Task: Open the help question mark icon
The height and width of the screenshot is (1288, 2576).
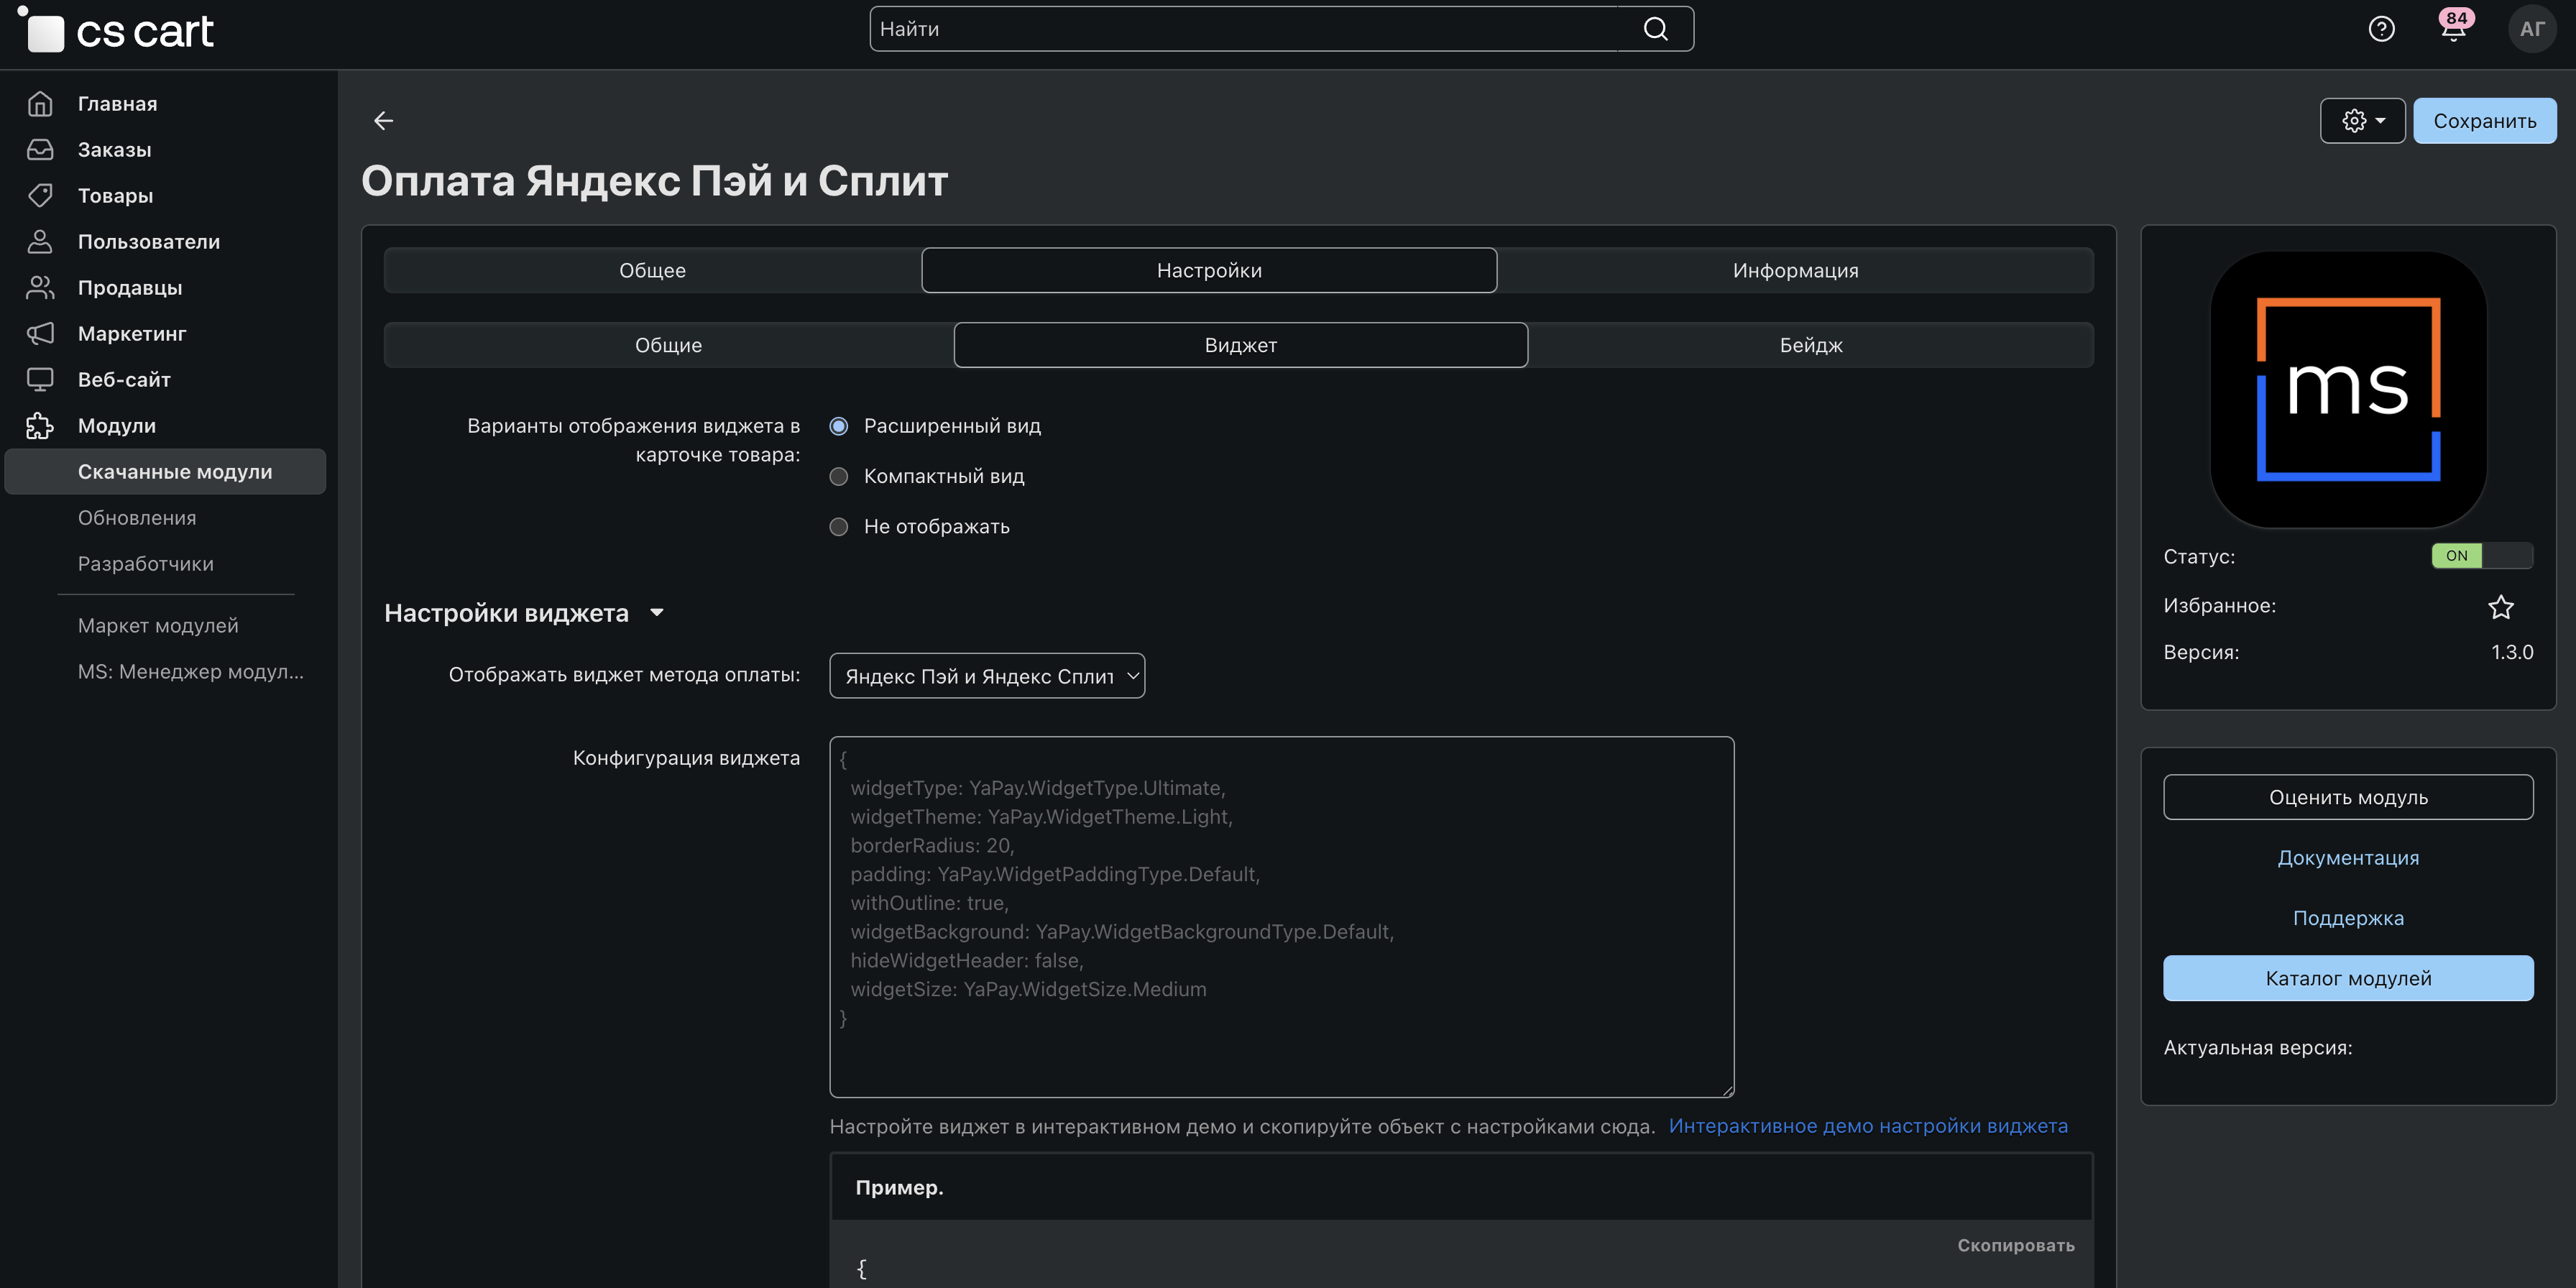Action: pyautogui.click(x=2381, y=29)
